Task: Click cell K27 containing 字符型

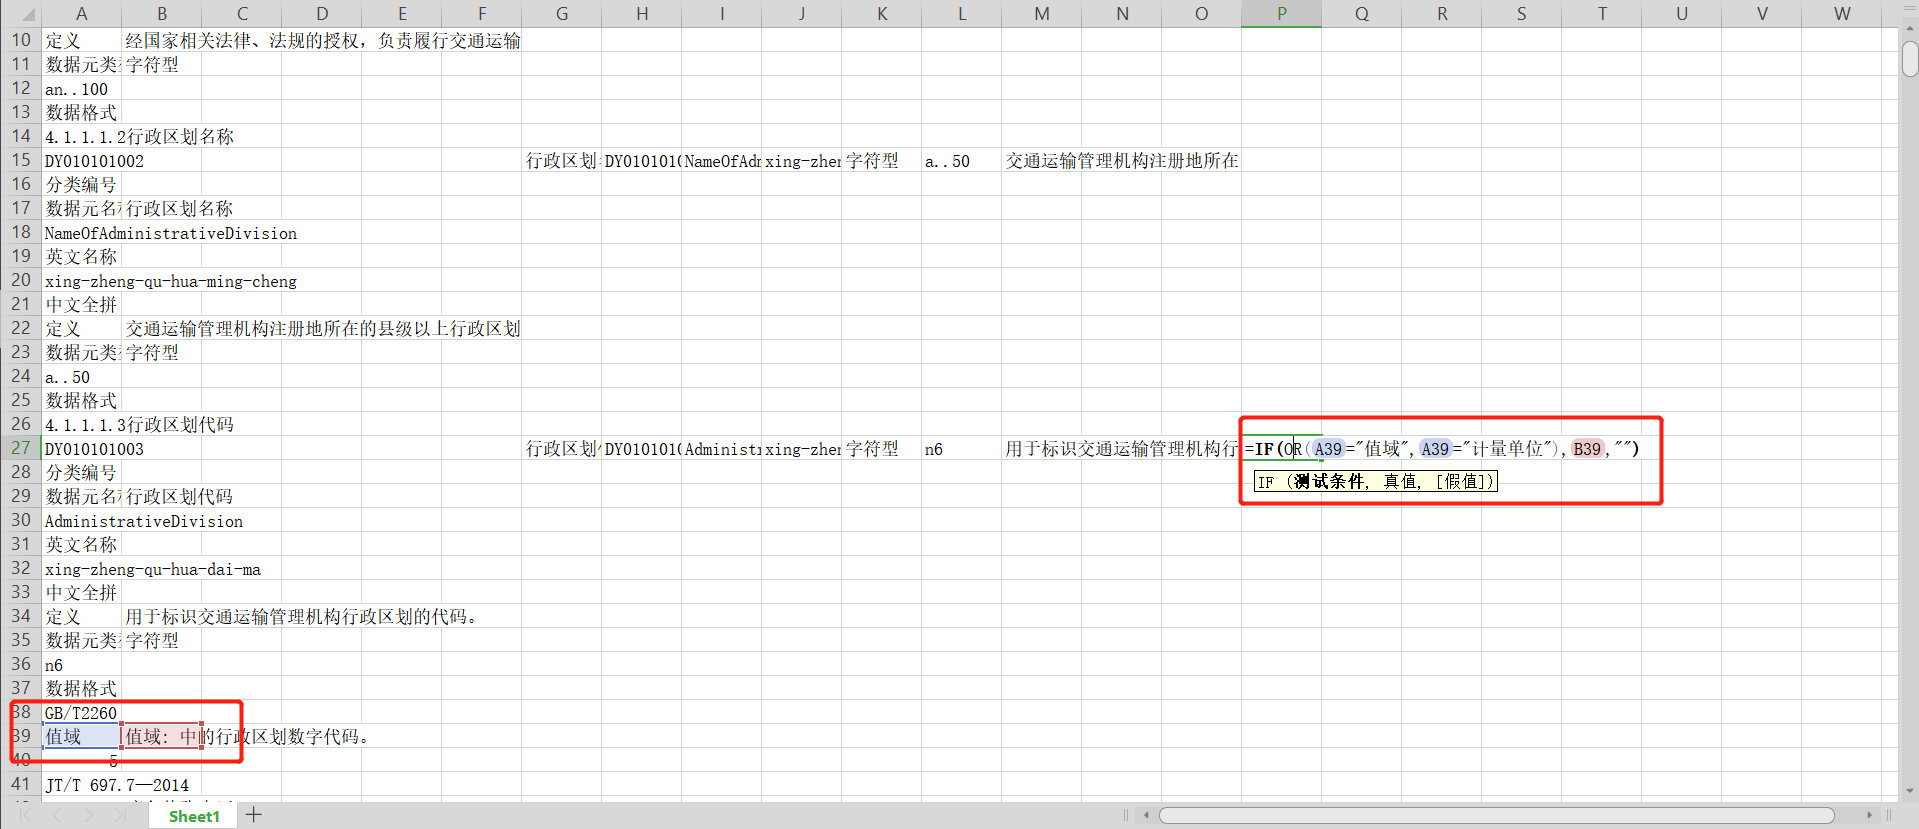Action: [x=882, y=448]
